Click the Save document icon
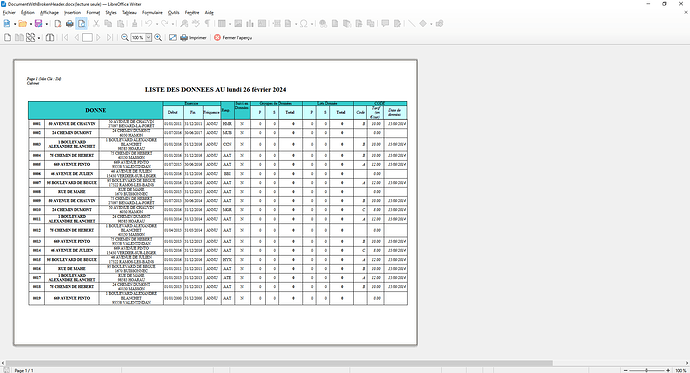Viewport: 690px width, 373px height. click(x=38, y=24)
